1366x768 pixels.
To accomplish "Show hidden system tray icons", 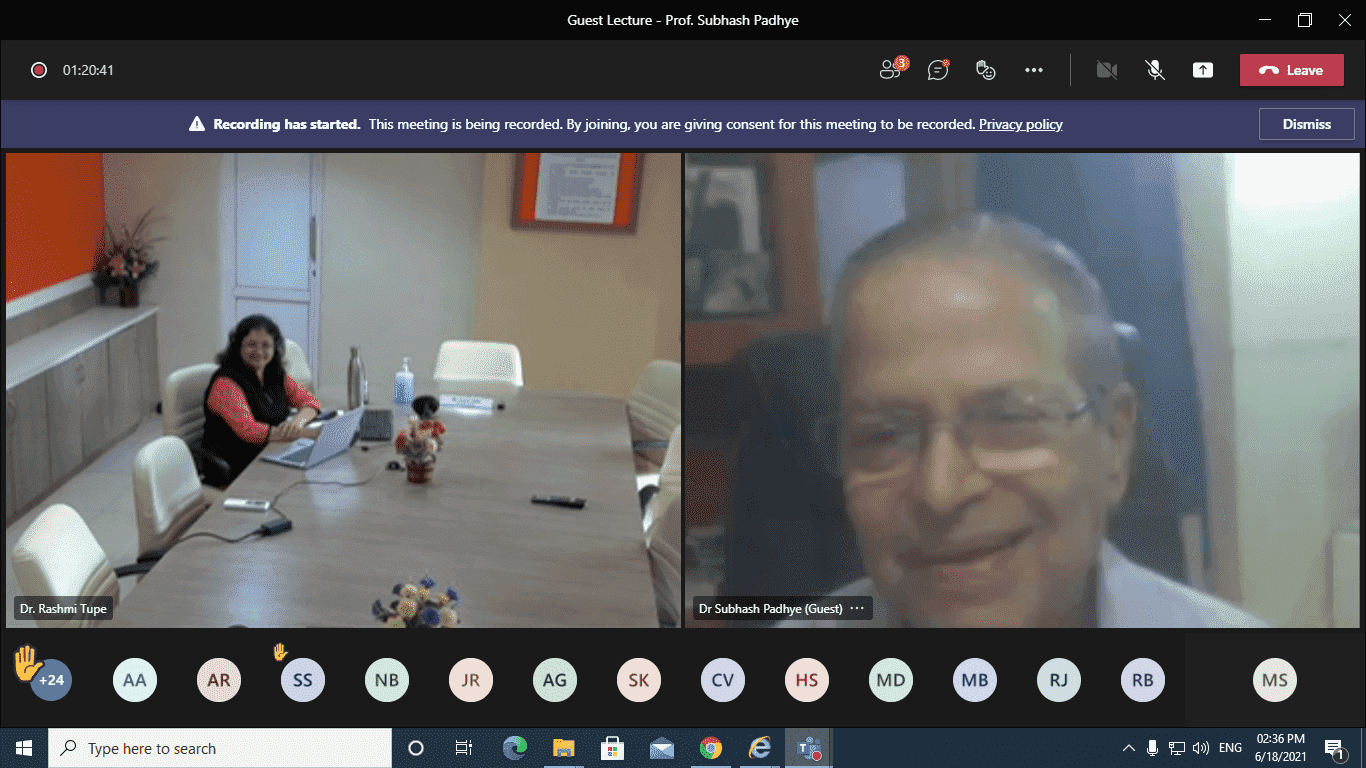I will [x=1129, y=748].
